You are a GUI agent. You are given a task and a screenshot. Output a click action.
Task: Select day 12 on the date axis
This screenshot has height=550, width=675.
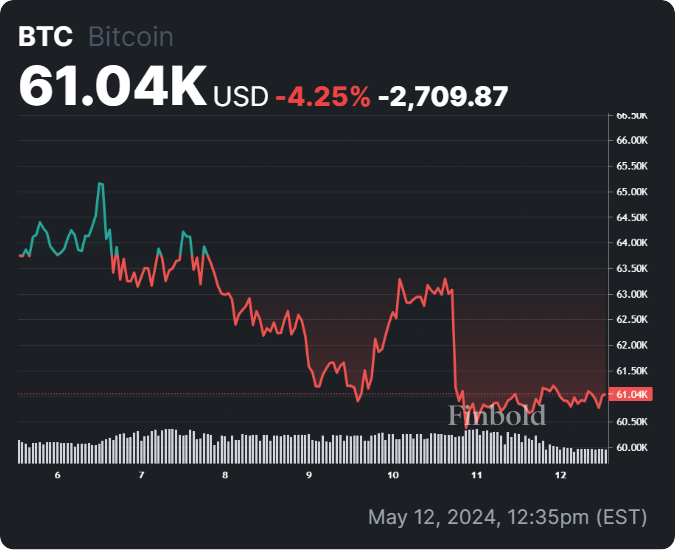pos(561,475)
